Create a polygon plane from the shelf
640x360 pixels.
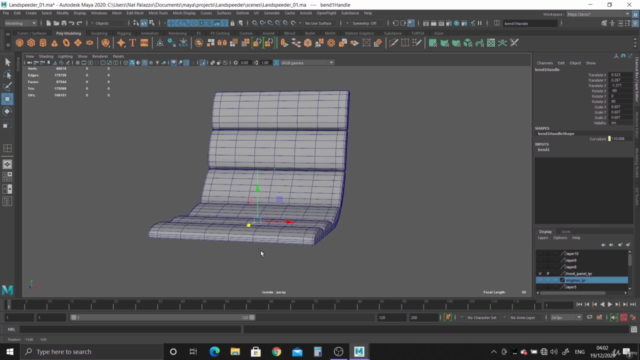tap(78, 43)
